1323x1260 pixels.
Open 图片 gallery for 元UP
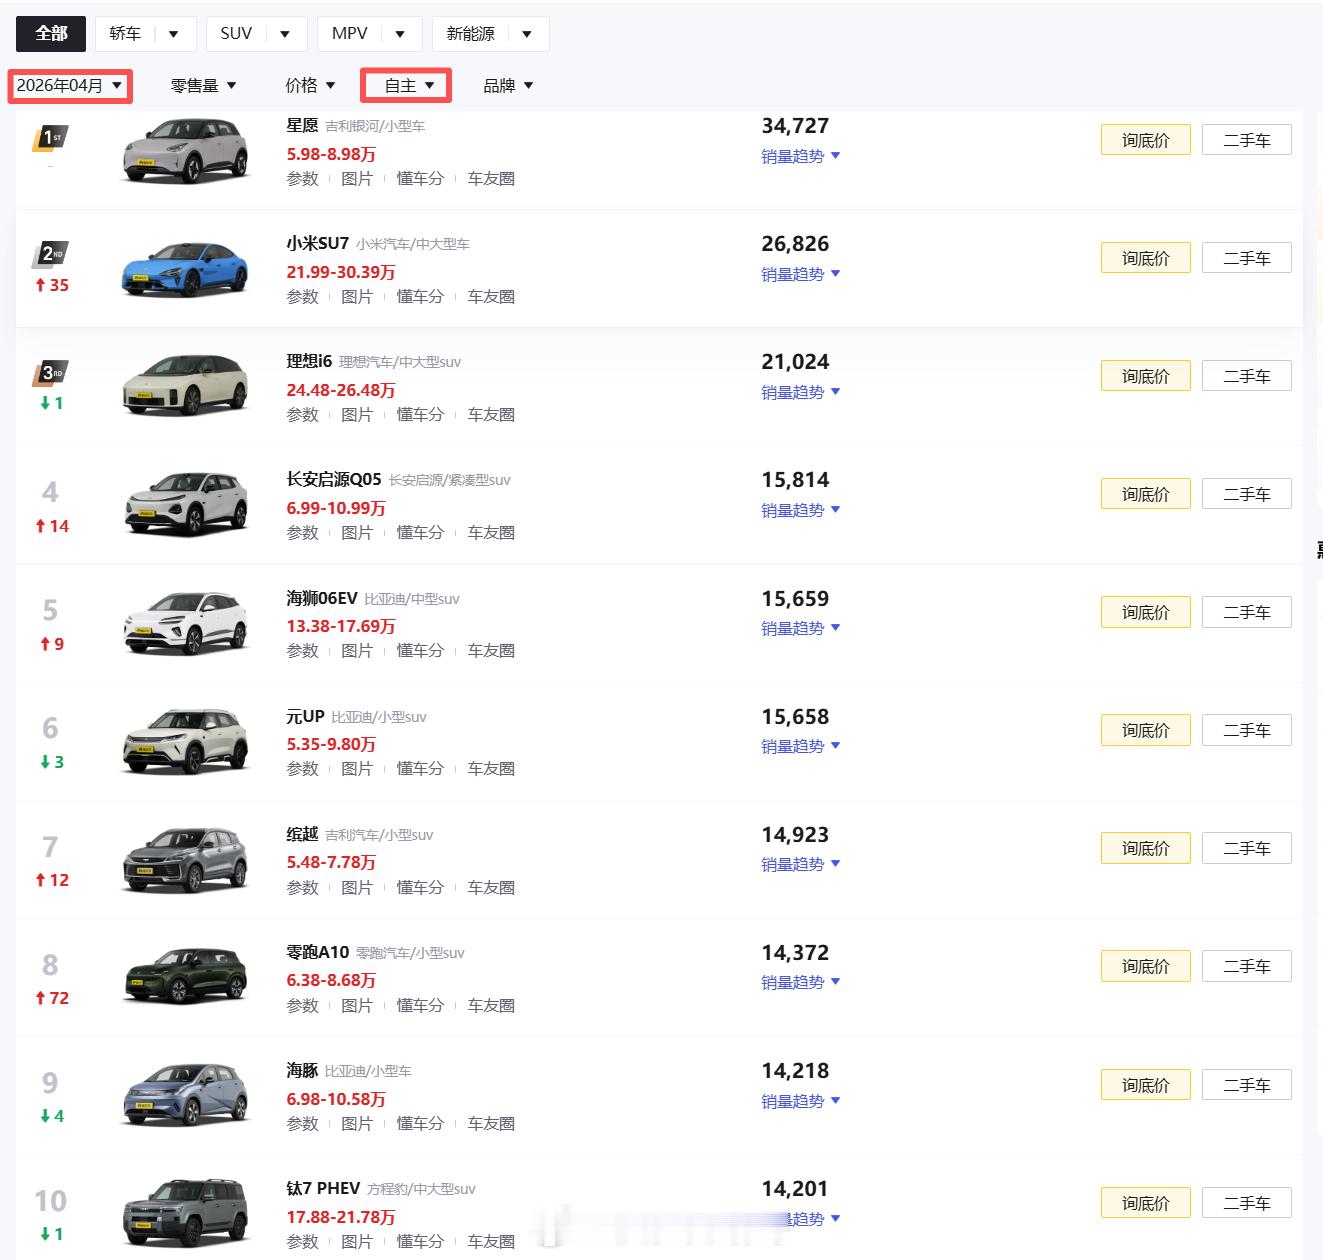pyautogui.click(x=357, y=769)
